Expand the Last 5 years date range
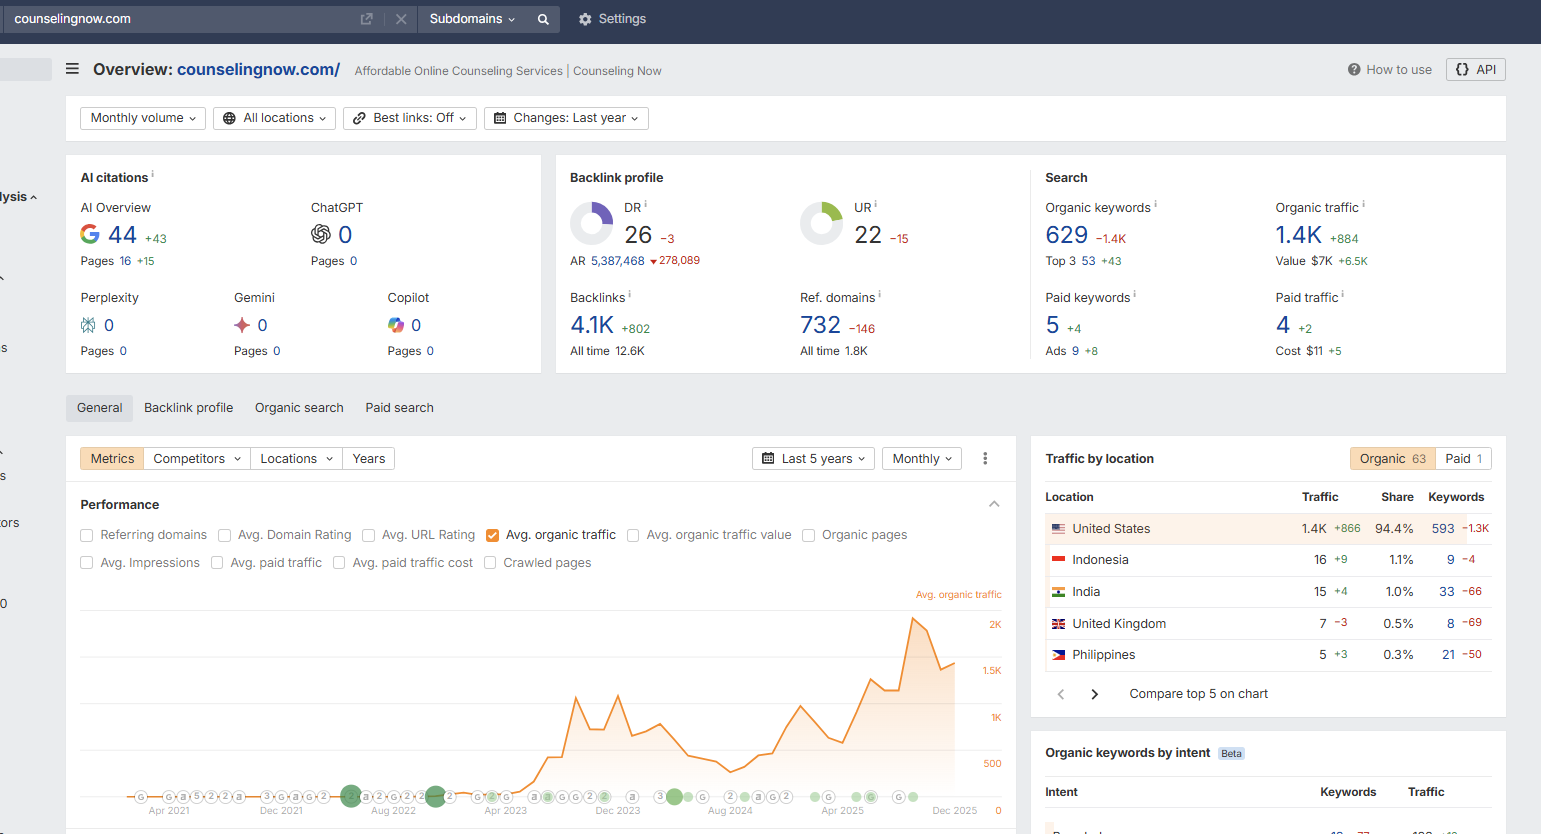This screenshot has height=834, width=1541. [813, 458]
